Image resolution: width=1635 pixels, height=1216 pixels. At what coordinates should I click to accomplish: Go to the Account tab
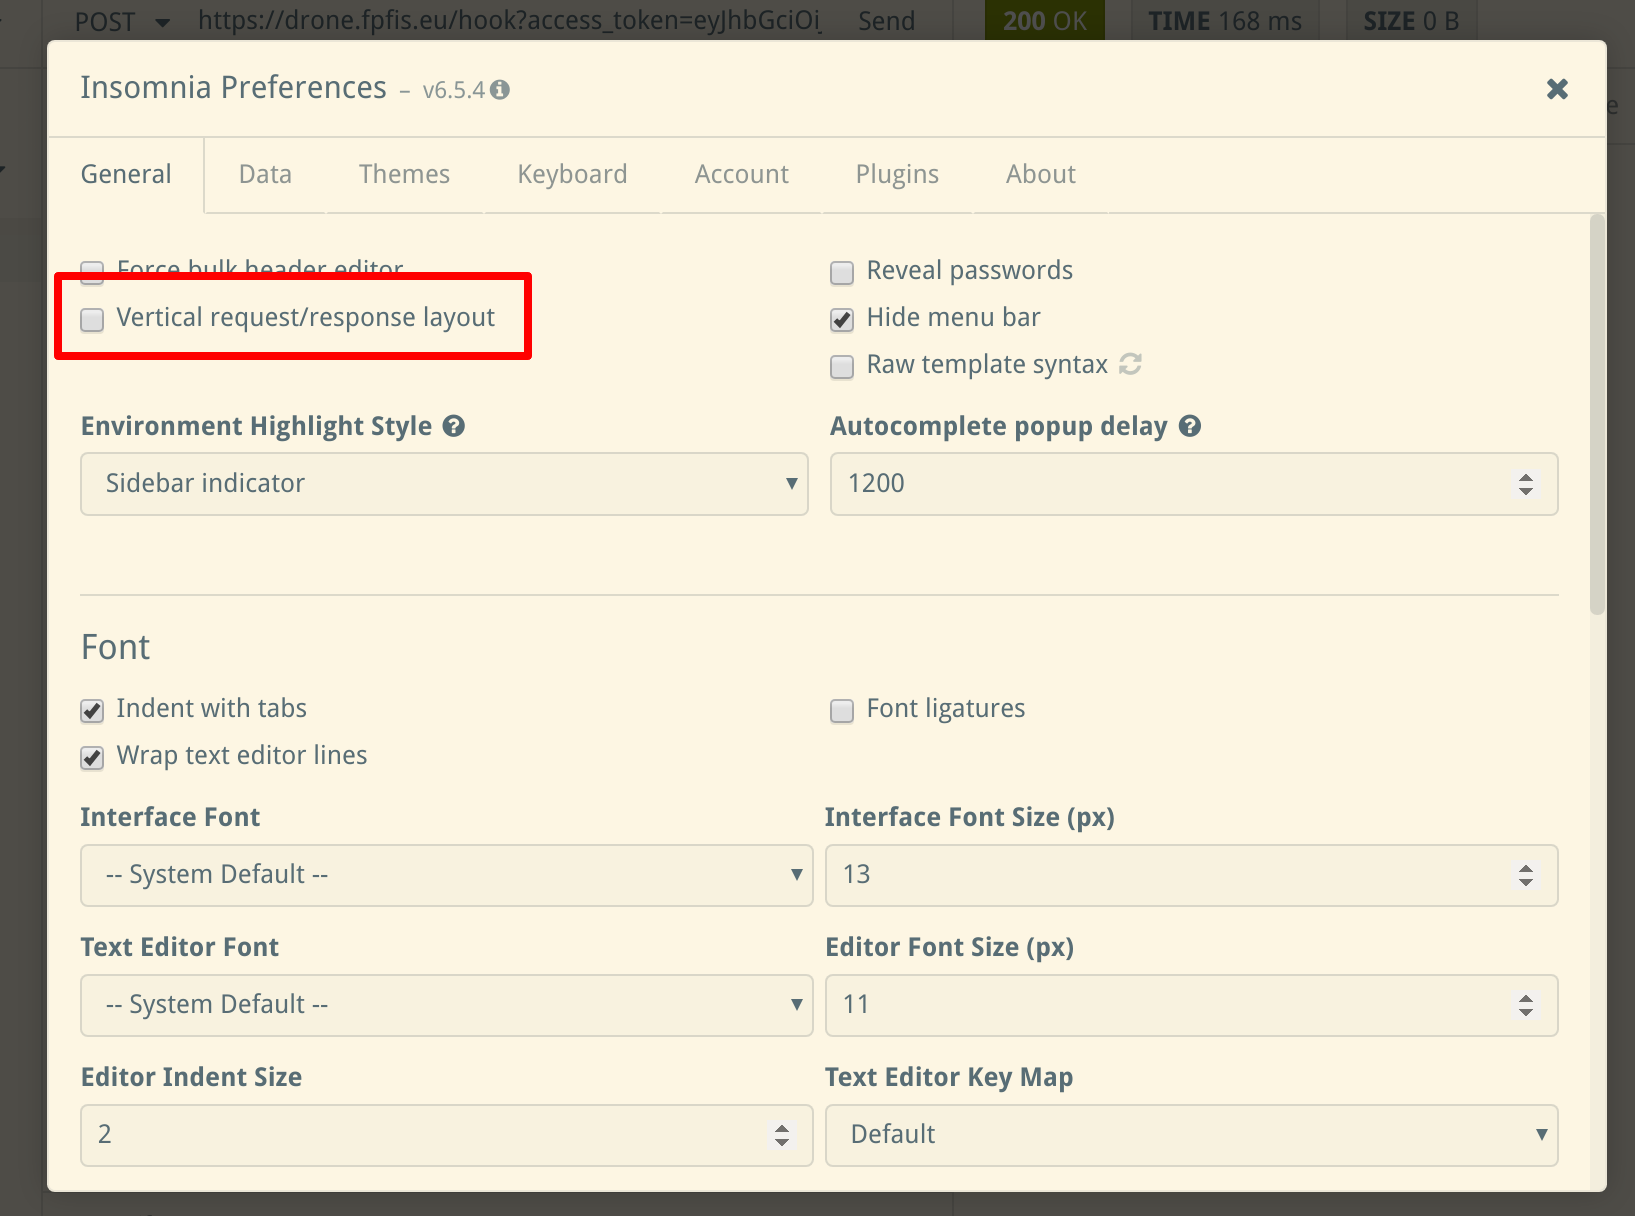(x=742, y=175)
